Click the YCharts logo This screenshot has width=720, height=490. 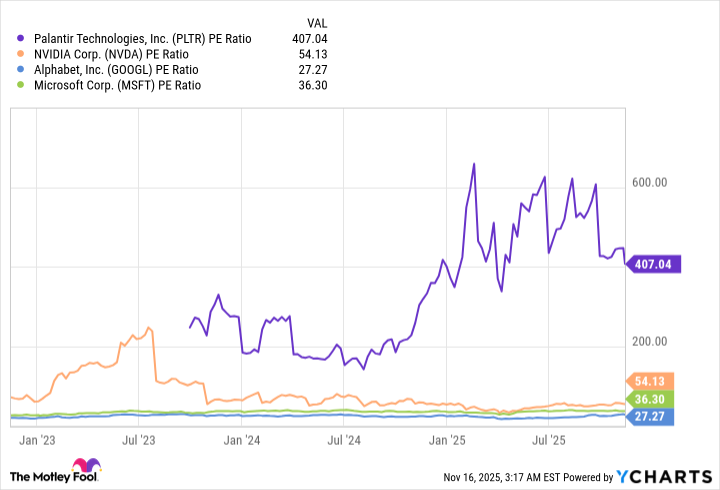click(x=664, y=477)
